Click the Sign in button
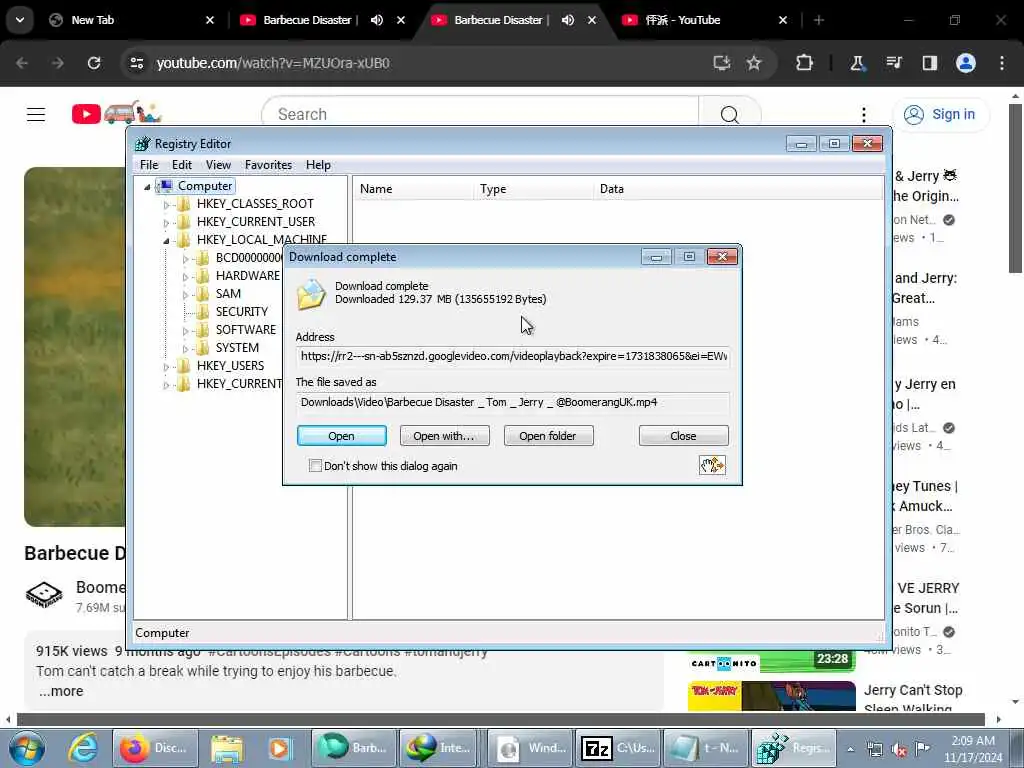Viewport: 1024px width, 768px height. click(940, 114)
